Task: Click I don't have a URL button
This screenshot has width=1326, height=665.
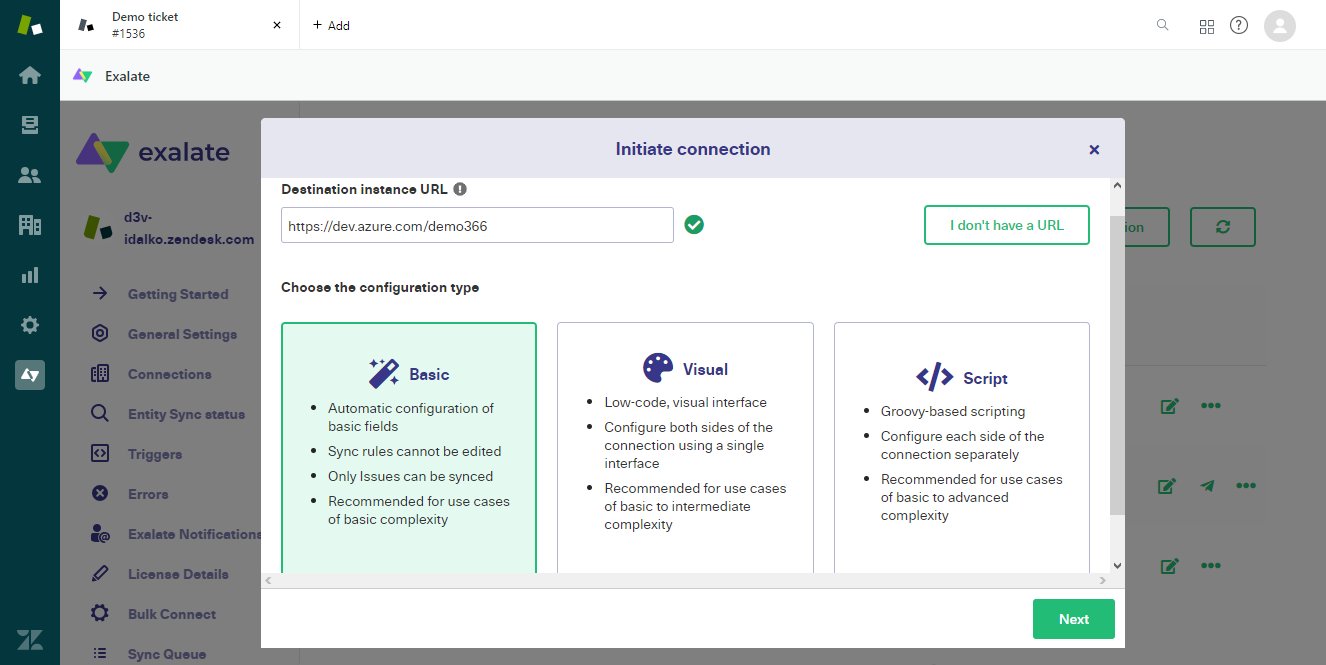Action: pyautogui.click(x=1007, y=225)
